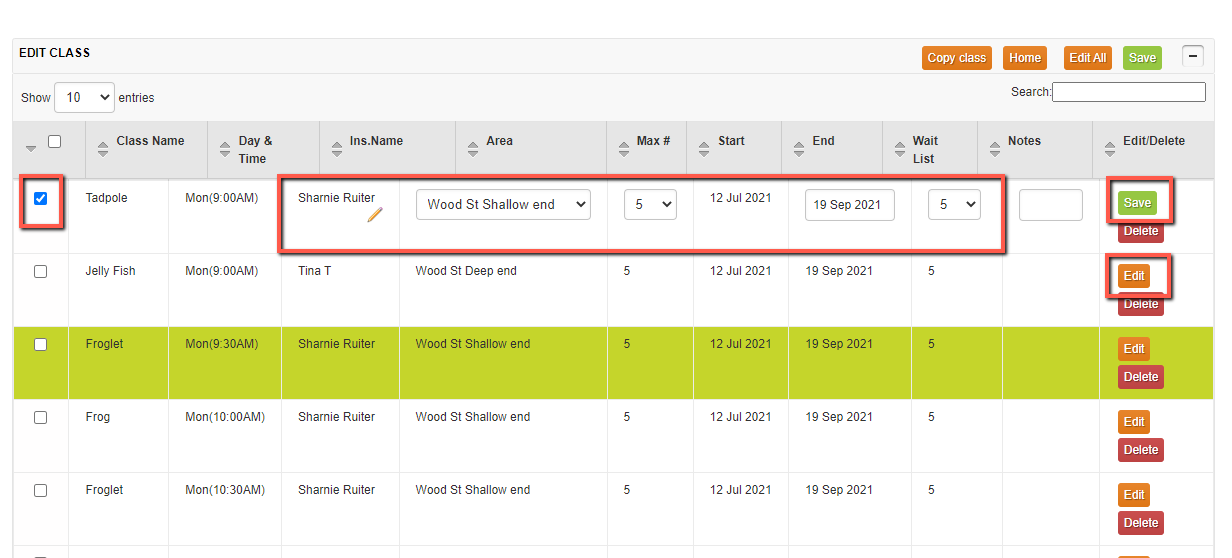Click the End date field 19 Sep 2021
1232x558 pixels.
tap(849, 204)
